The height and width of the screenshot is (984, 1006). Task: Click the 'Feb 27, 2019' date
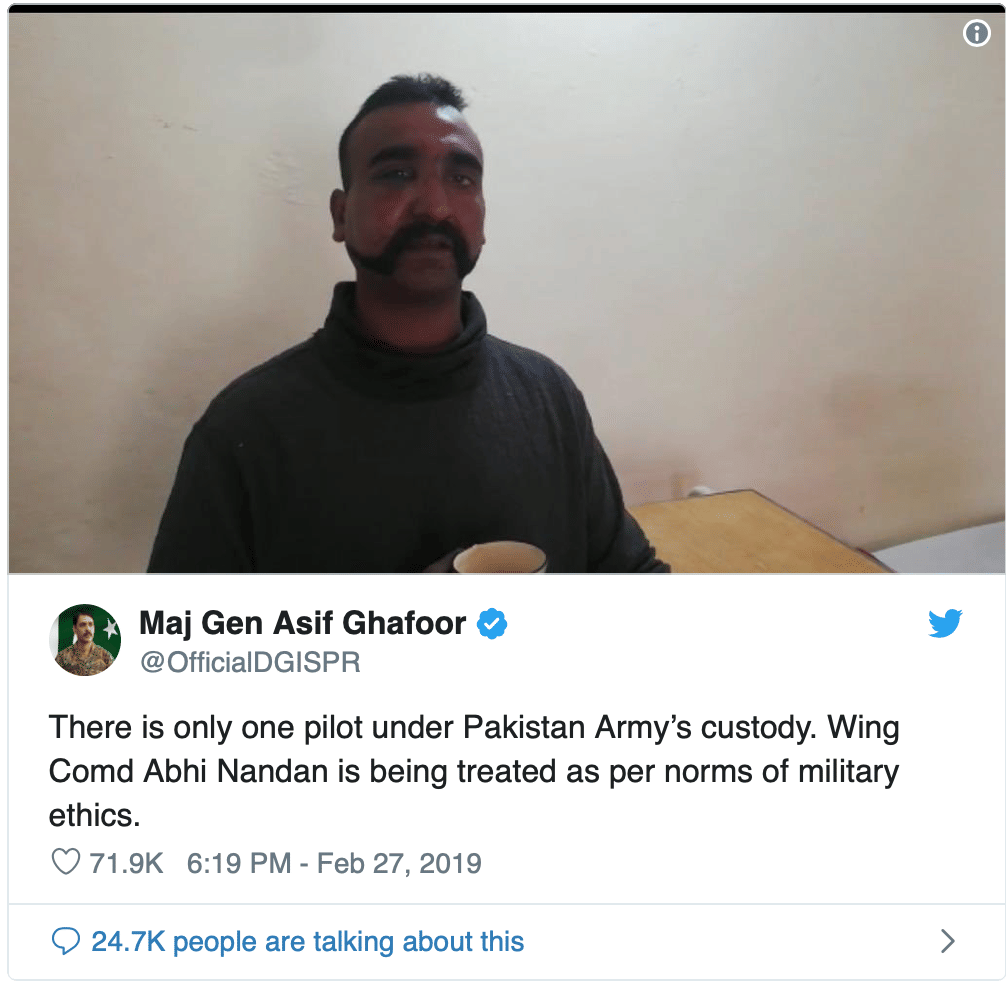pyautogui.click(x=399, y=863)
